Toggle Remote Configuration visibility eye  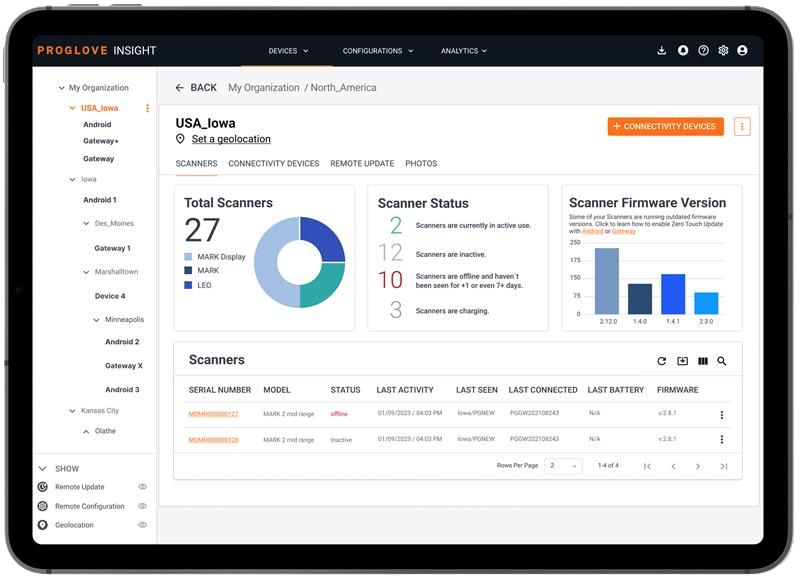click(142, 506)
